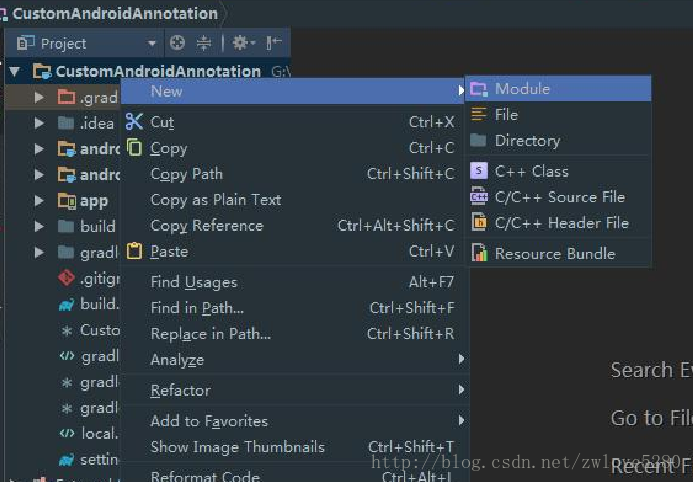Expand the .idea folder node
The width and height of the screenshot is (693, 482).
39,123
